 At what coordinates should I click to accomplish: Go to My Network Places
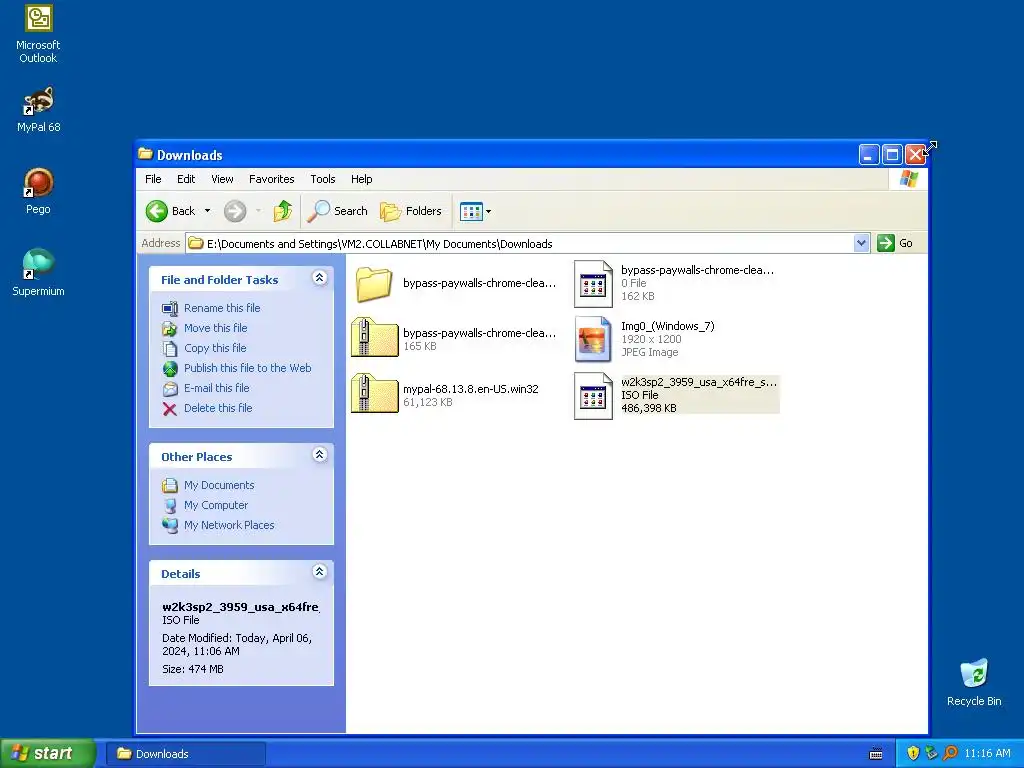tap(229, 525)
